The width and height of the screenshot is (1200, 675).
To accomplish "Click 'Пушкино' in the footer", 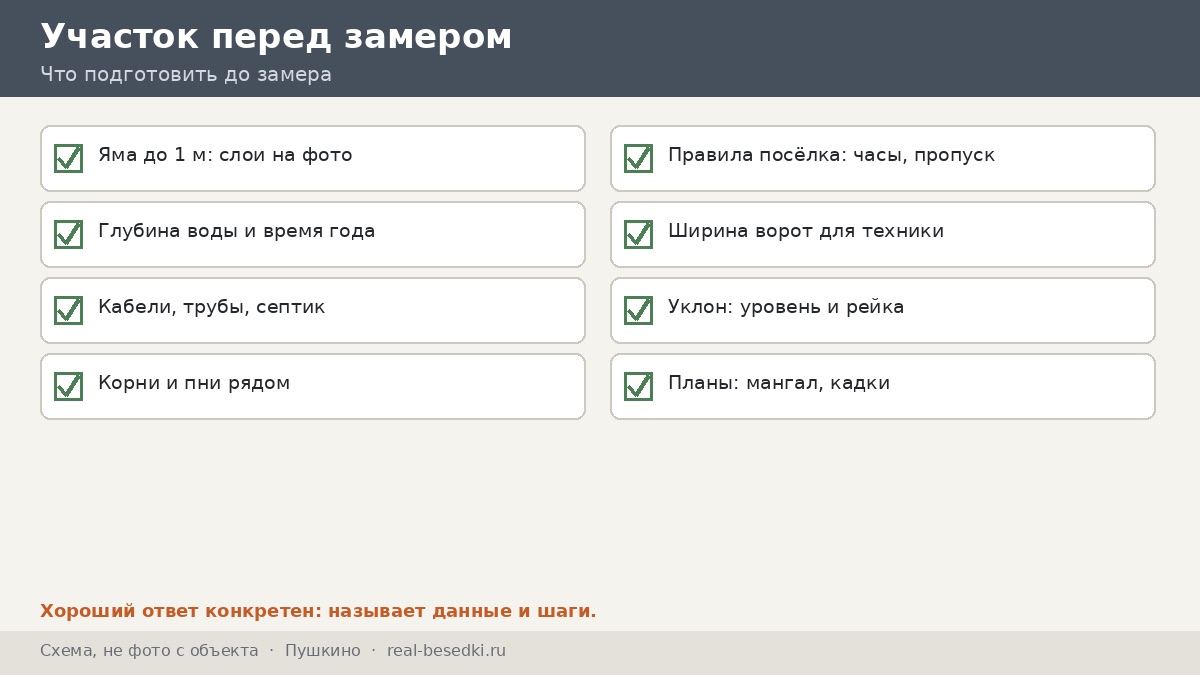I will click(323, 651).
